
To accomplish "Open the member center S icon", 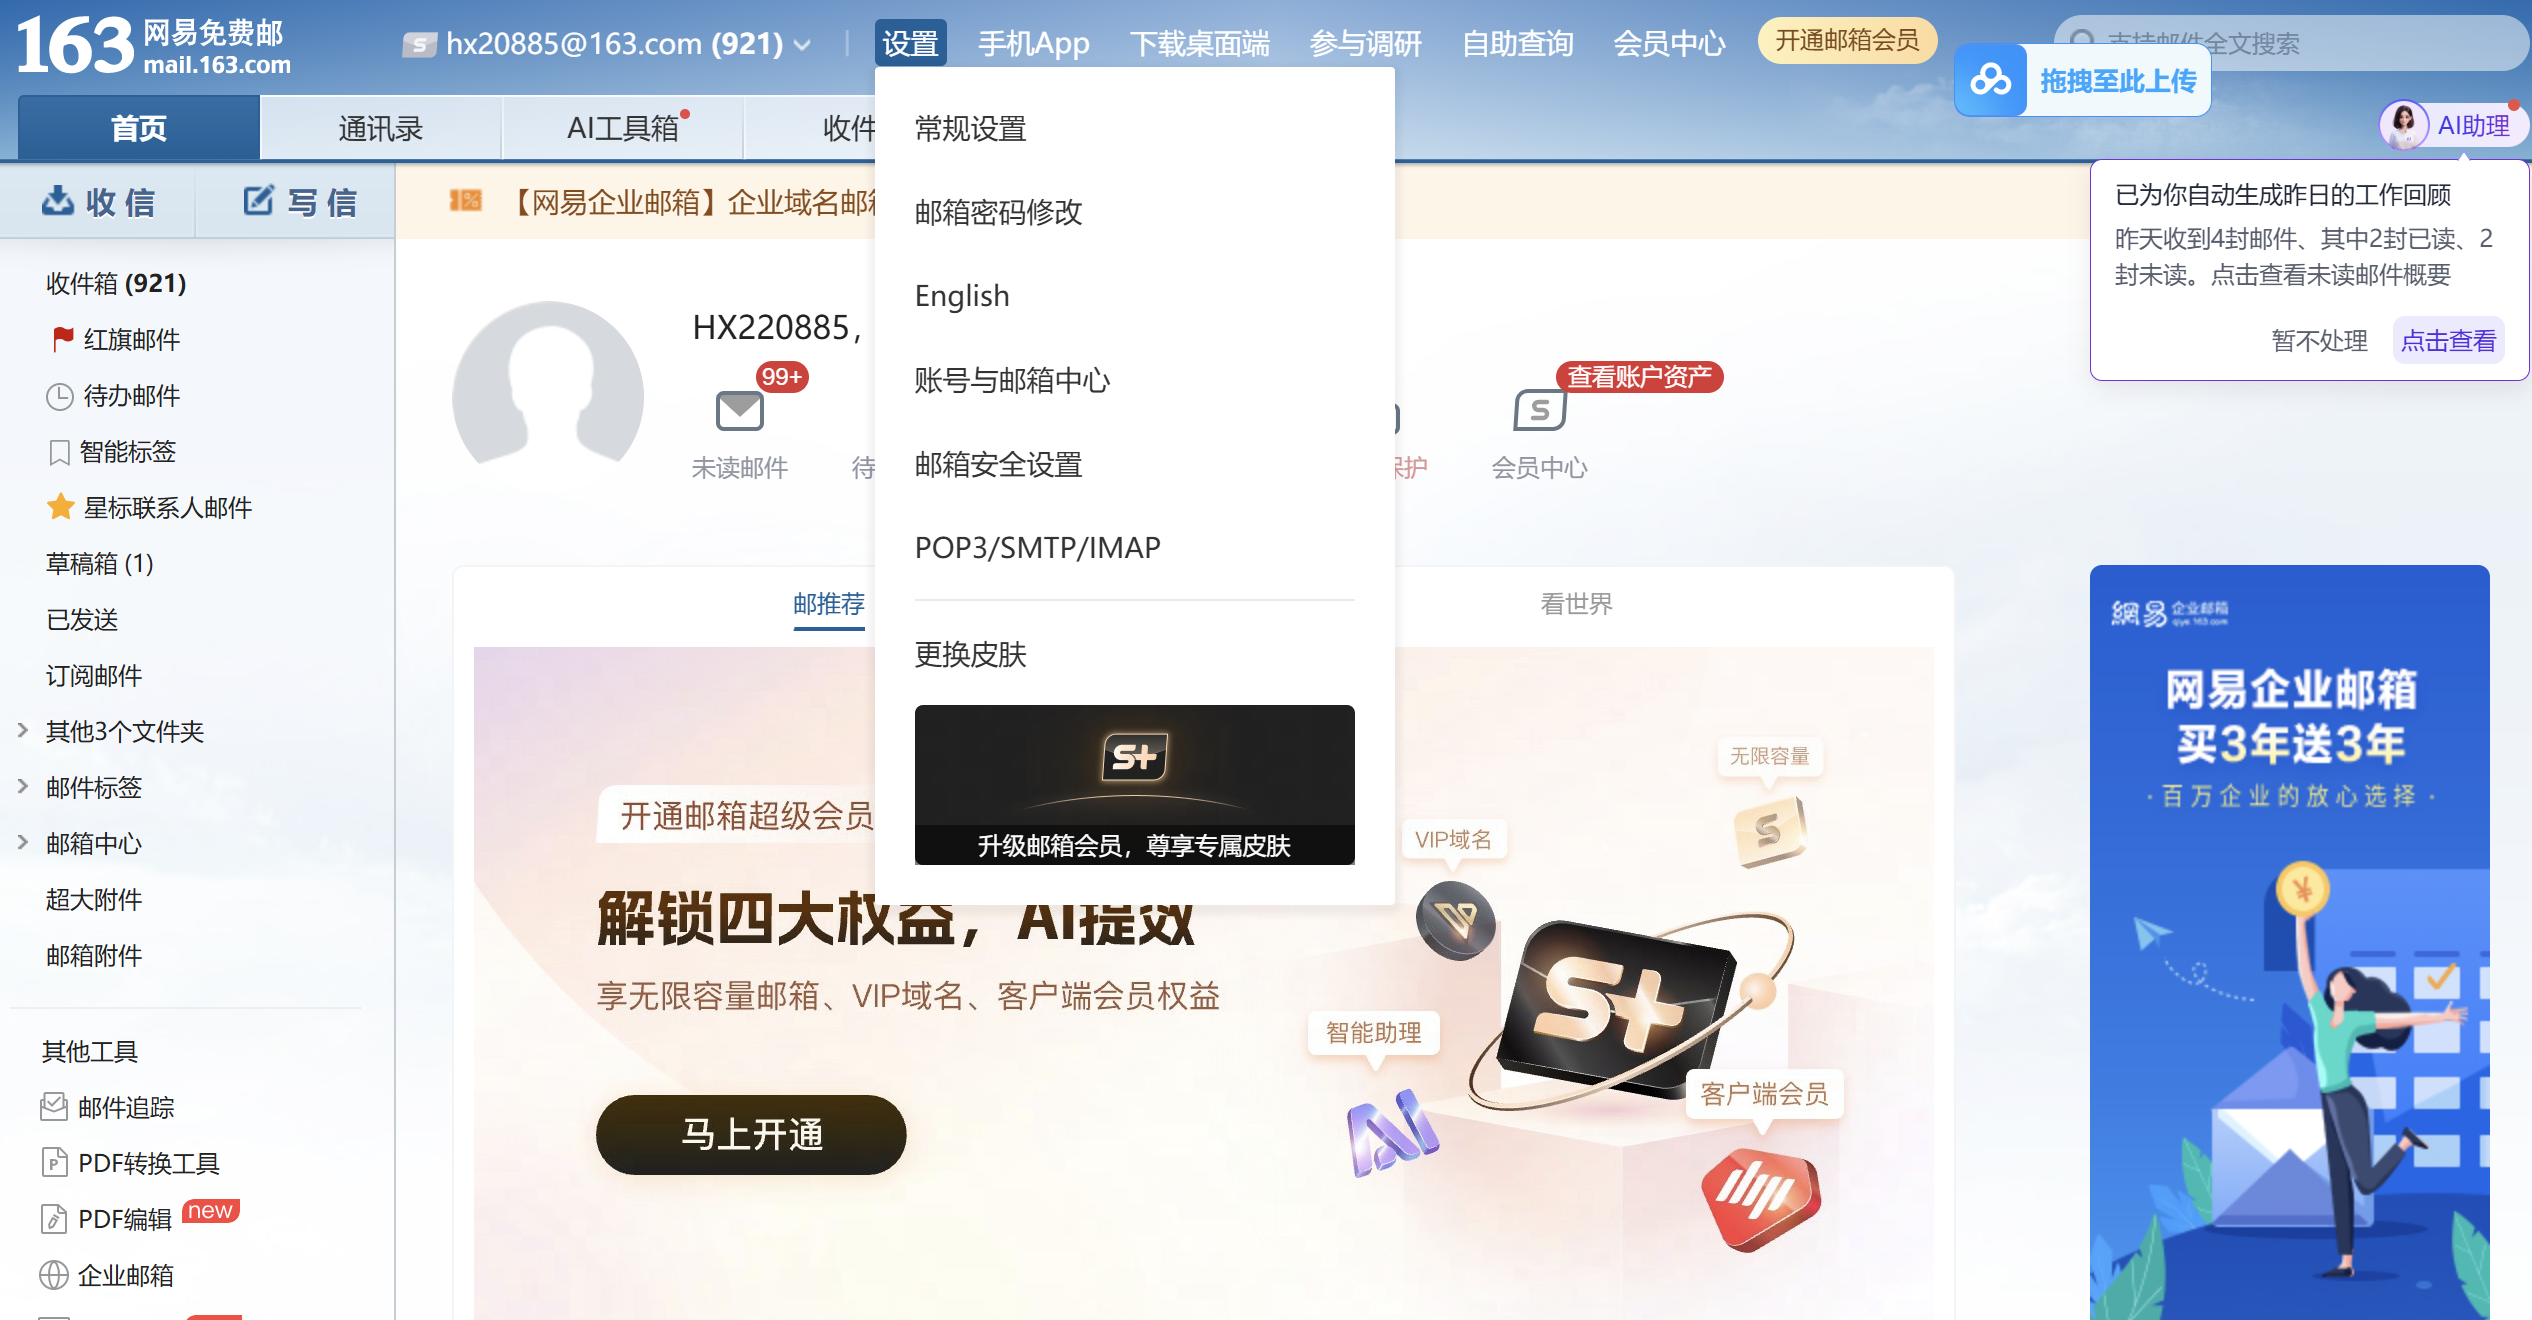I will pyautogui.click(x=1539, y=410).
